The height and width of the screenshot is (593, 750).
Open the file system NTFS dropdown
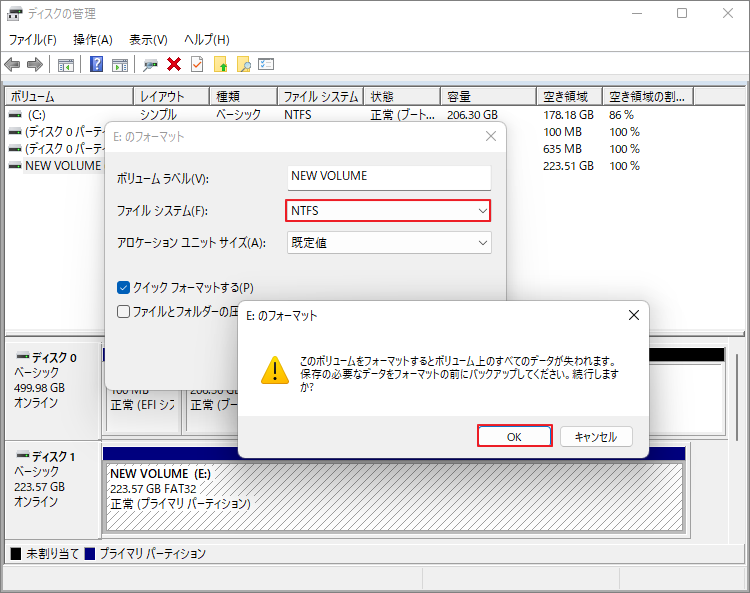point(388,210)
